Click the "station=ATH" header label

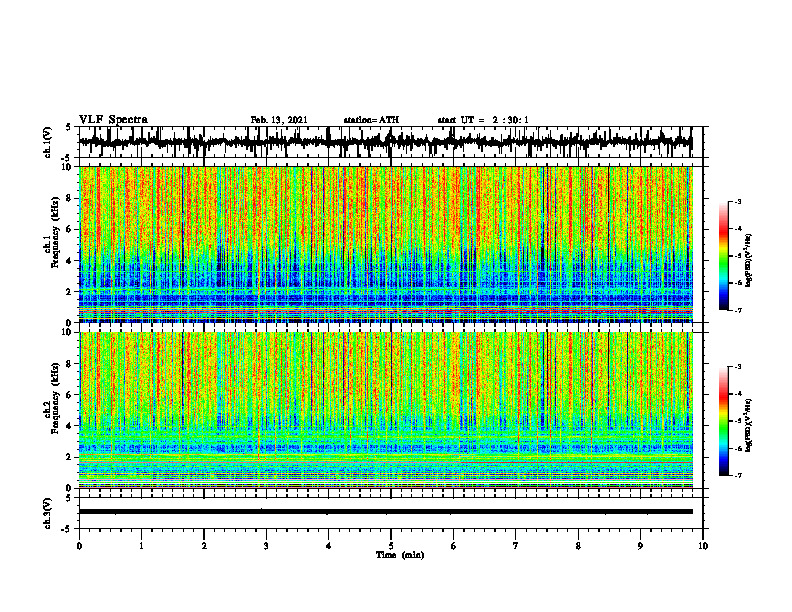pos(371,120)
